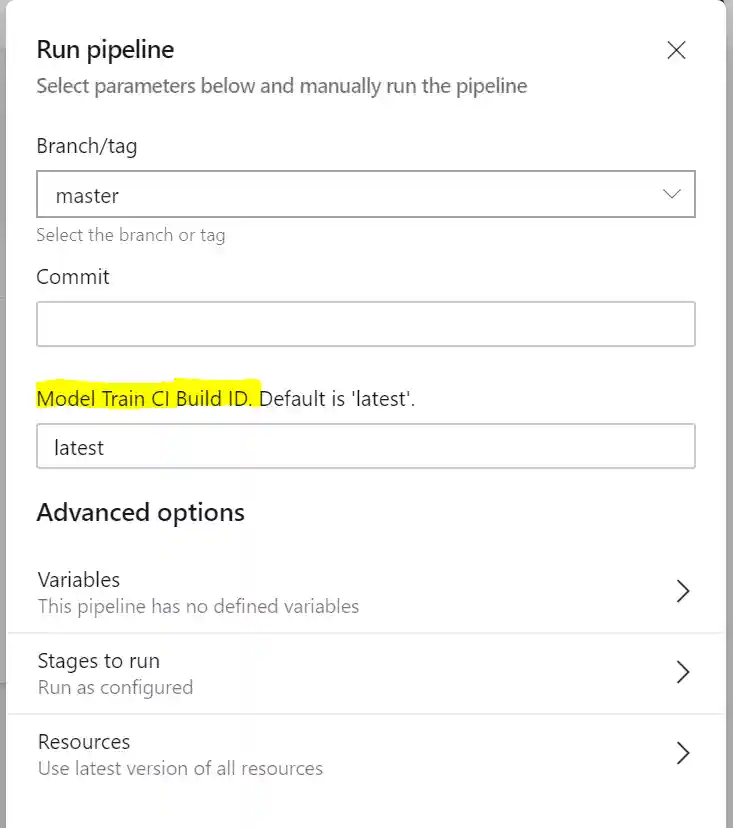Screen dimensions: 733x828
Task: Expand the Branch/tag dropdown chevron
Action: [x=672, y=195]
